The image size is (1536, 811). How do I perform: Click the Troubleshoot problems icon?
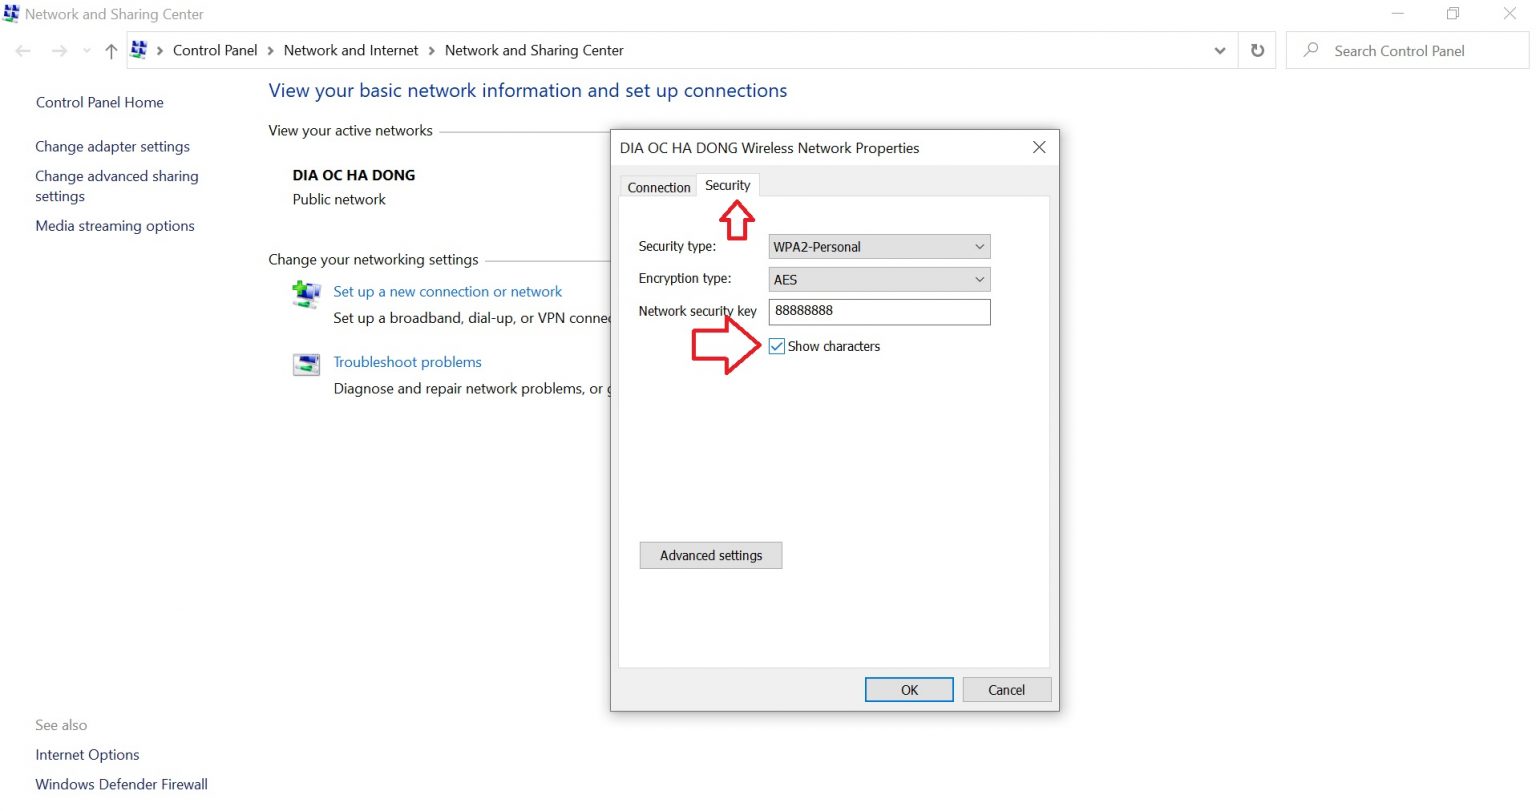click(306, 364)
